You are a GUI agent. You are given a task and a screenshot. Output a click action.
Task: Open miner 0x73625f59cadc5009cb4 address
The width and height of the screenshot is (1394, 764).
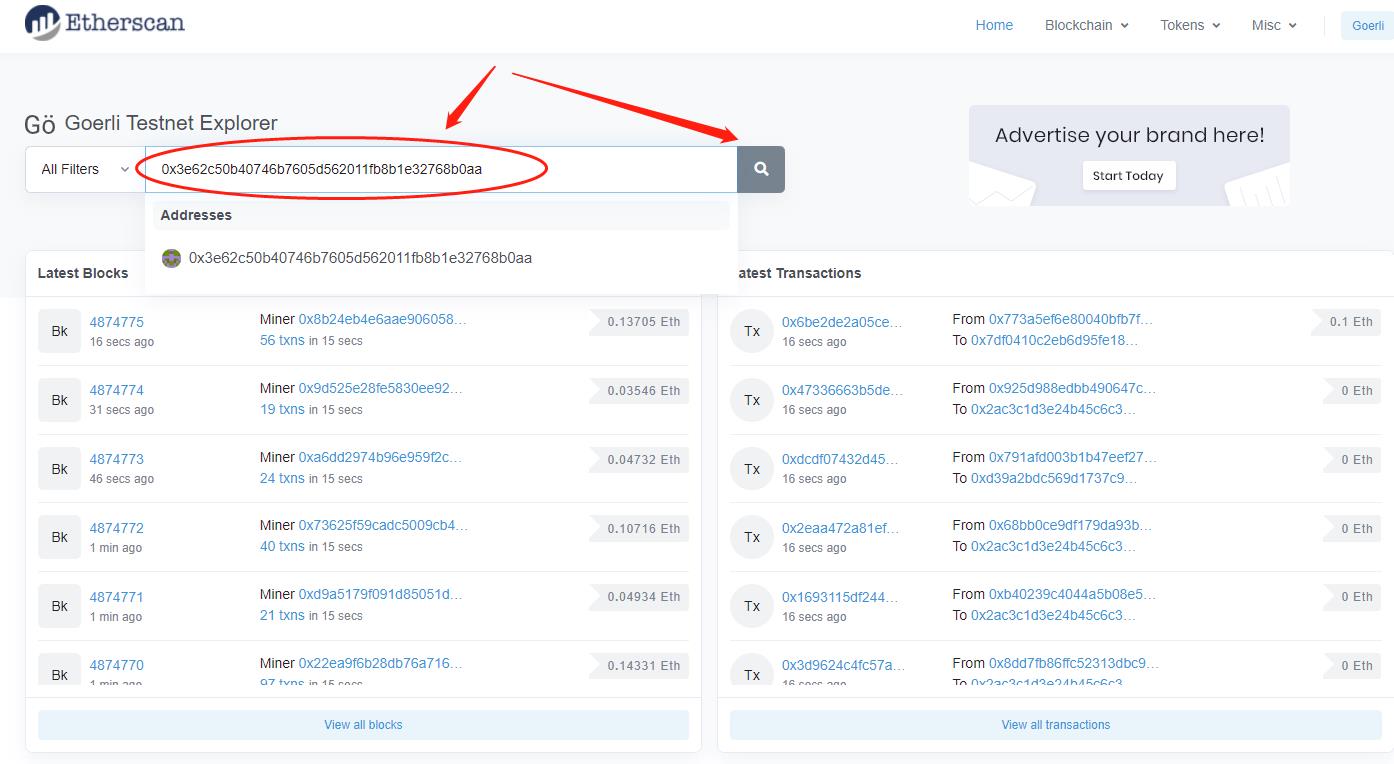point(383,525)
